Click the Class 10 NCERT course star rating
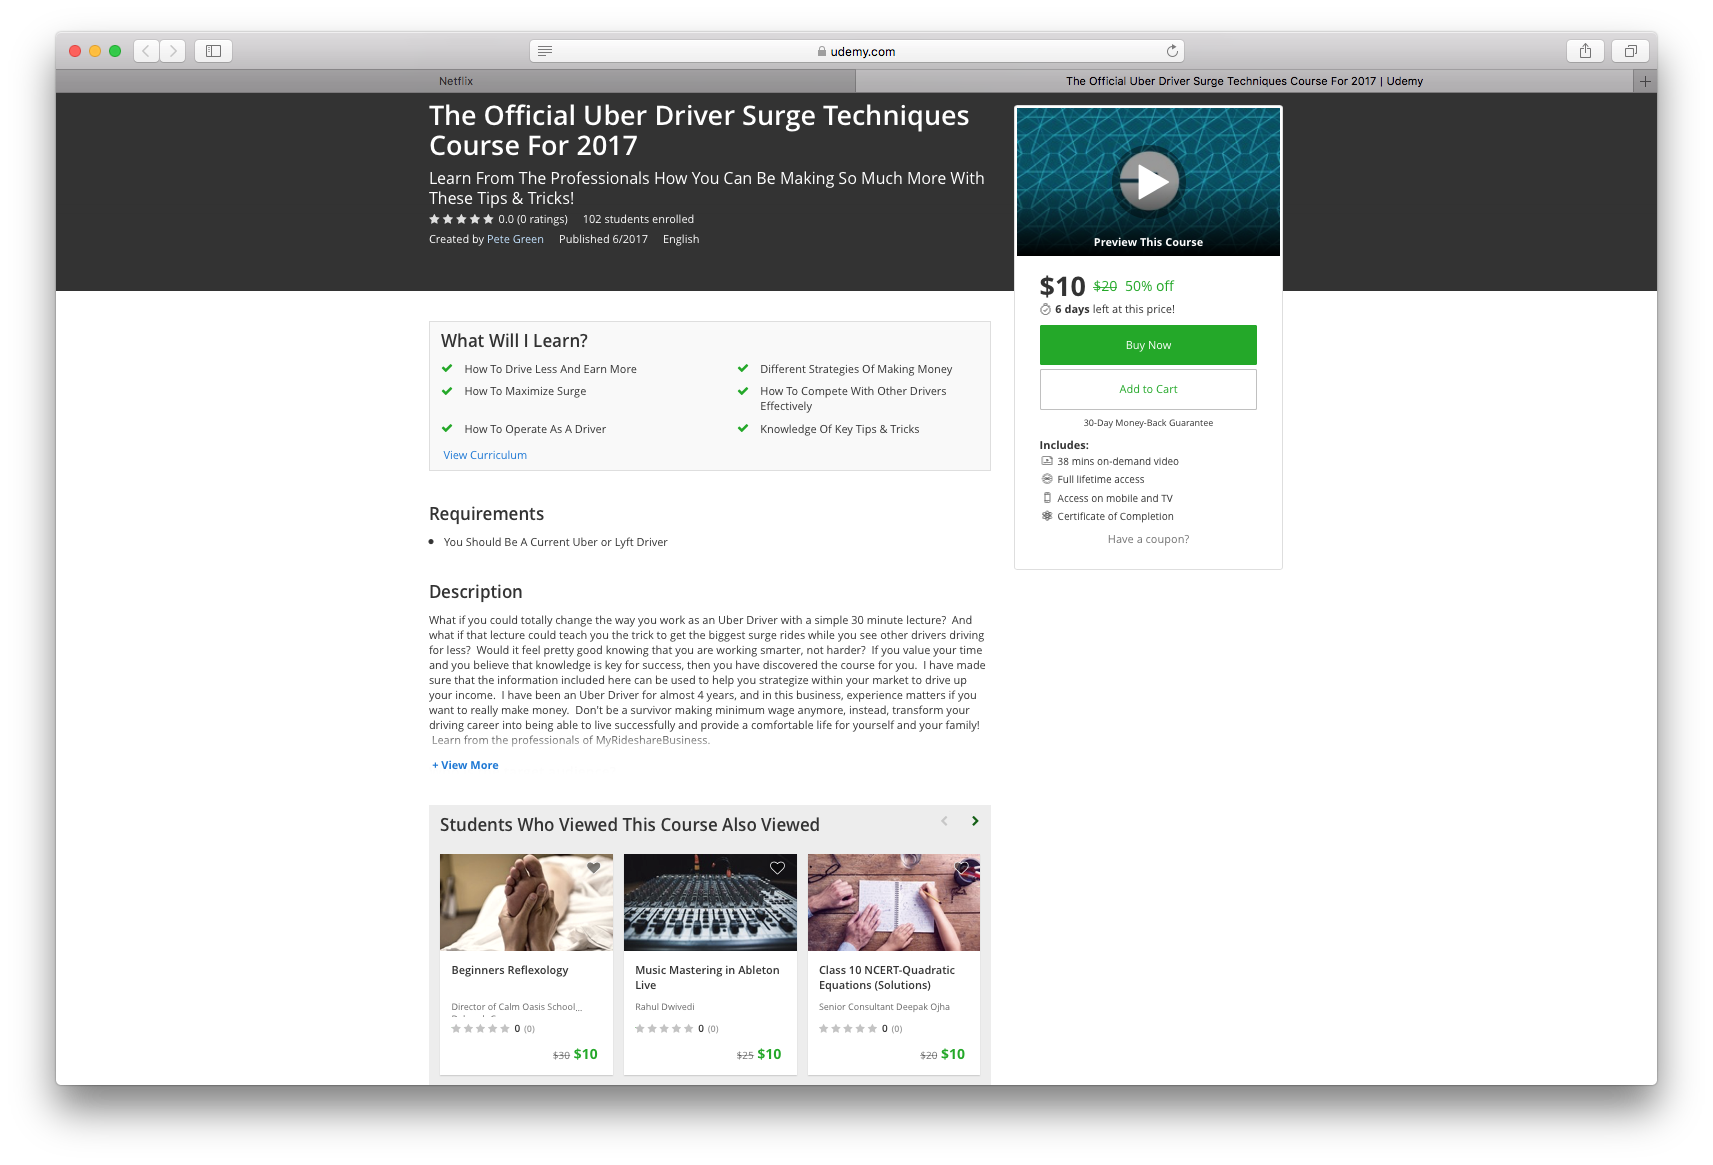 coord(848,1028)
